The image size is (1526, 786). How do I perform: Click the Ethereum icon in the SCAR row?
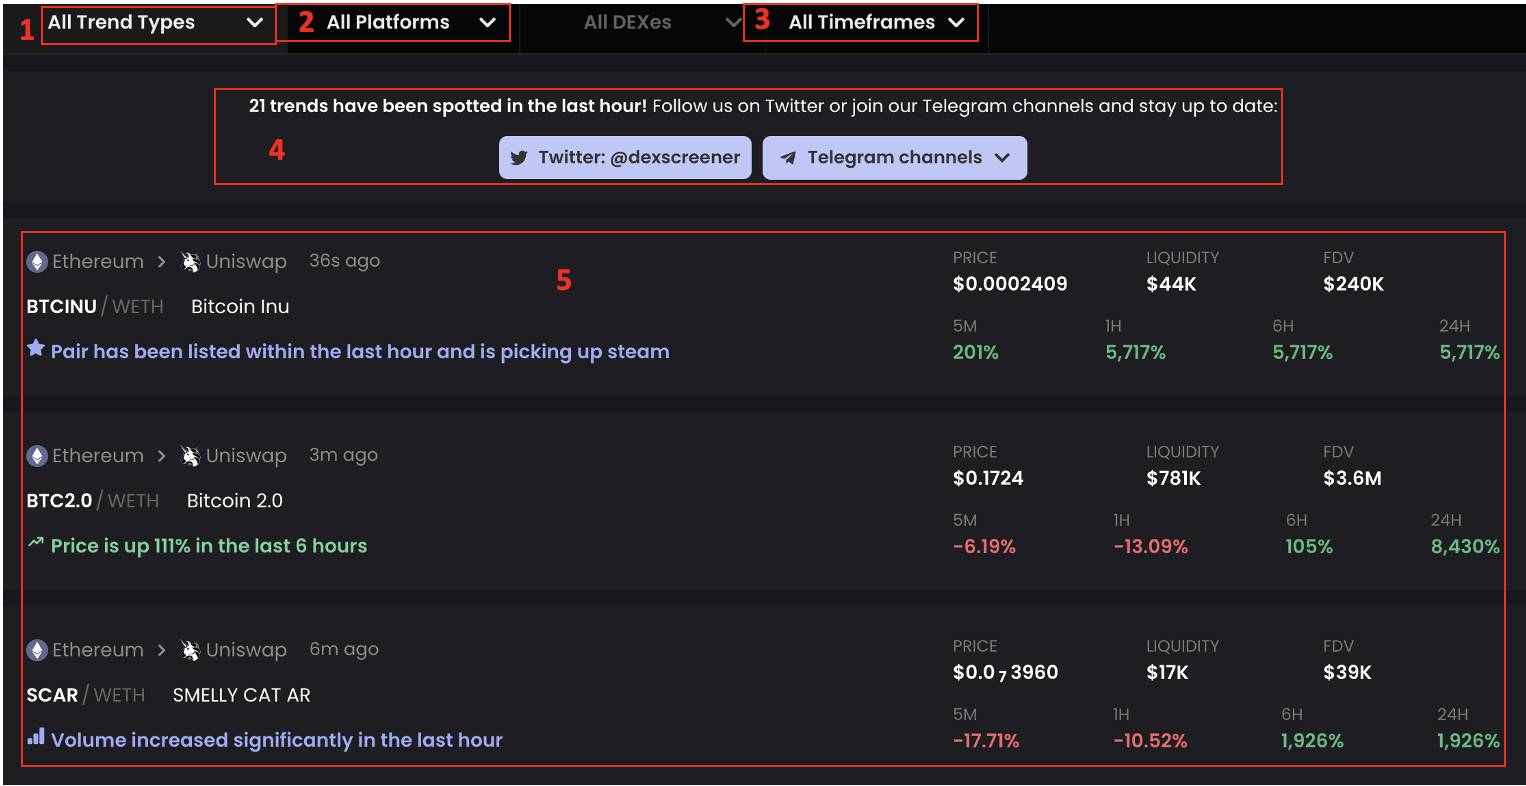point(37,650)
